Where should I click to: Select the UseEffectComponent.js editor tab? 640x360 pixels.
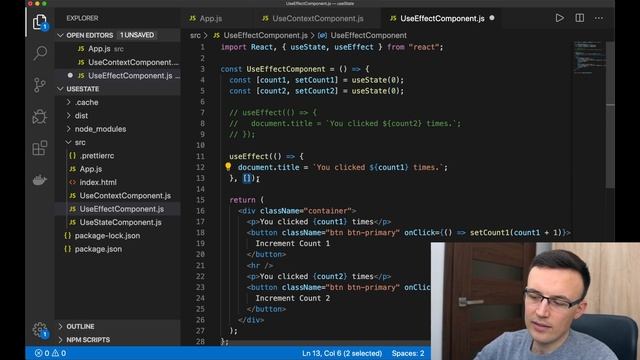click(x=442, y=18)
